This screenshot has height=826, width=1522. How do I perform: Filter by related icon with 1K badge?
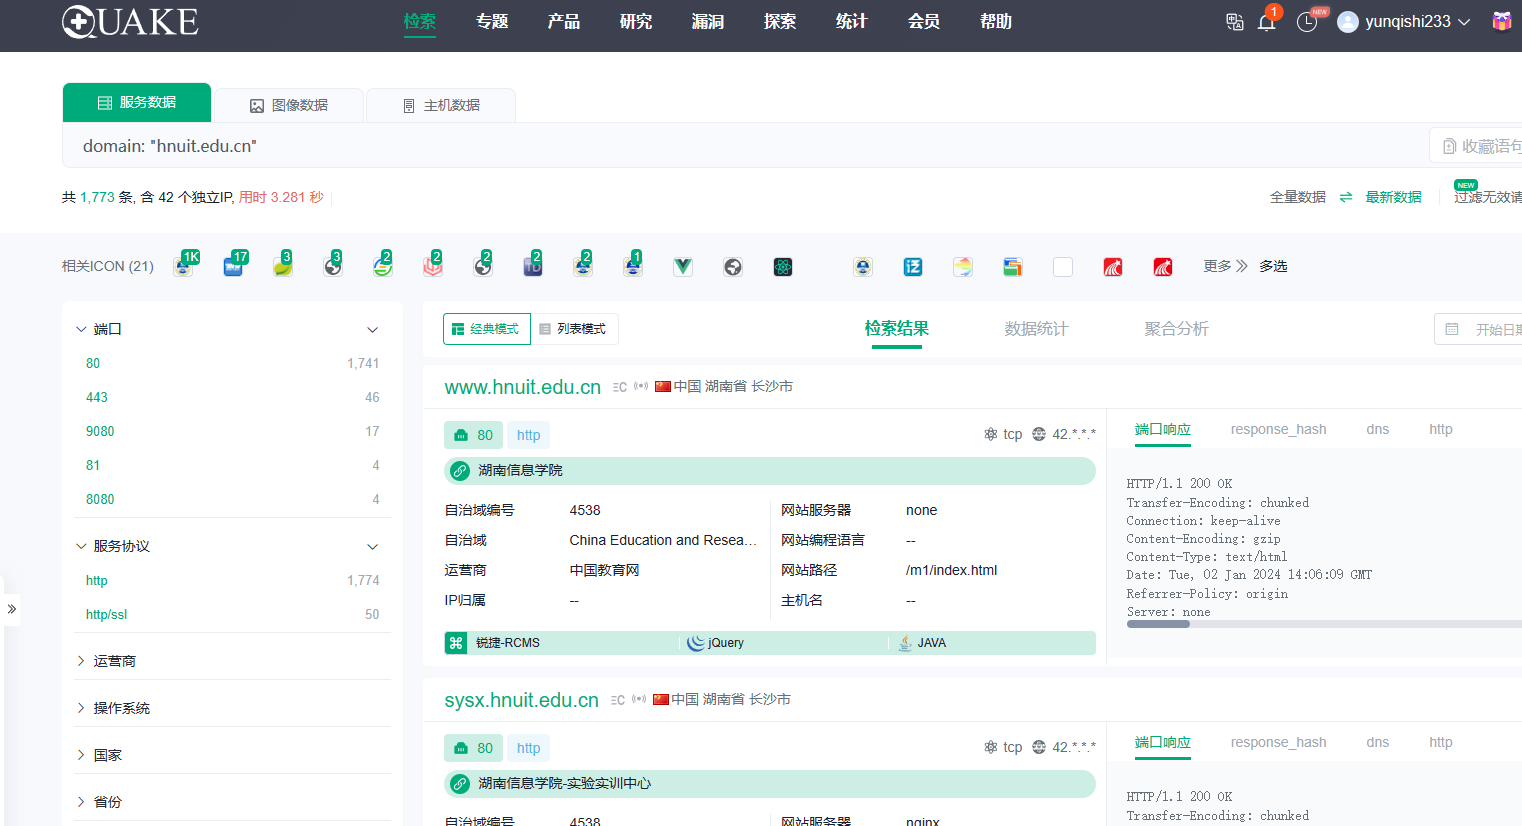click(x=183, y=266)
